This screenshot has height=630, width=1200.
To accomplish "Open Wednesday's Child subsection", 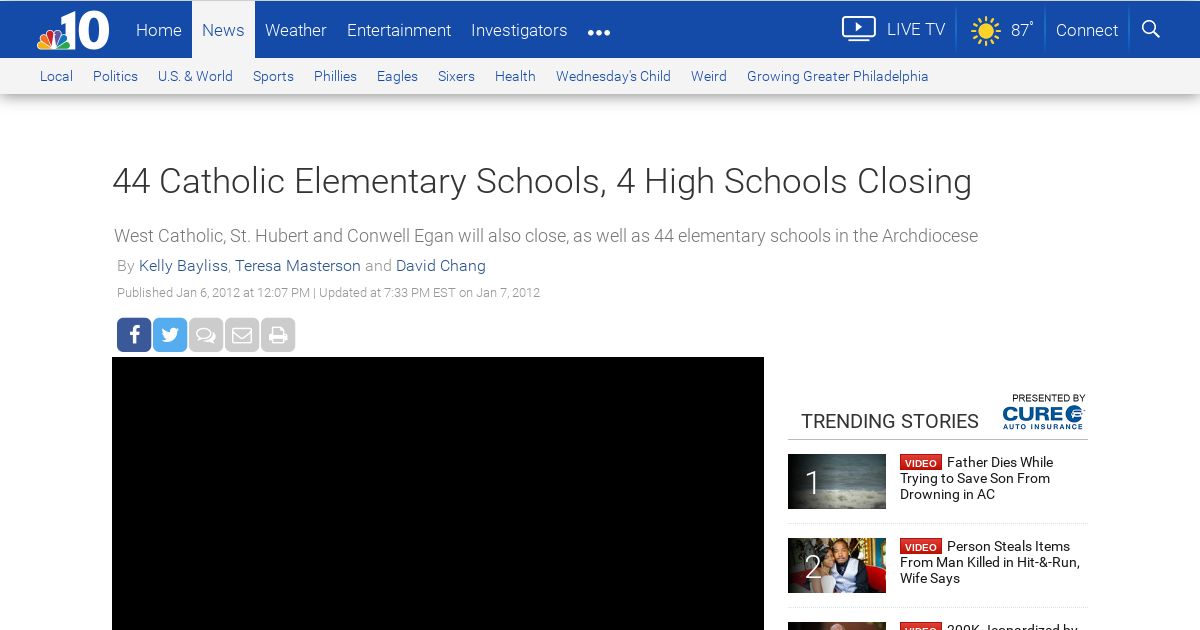I will pyautogui.click(x=613, y=76).
